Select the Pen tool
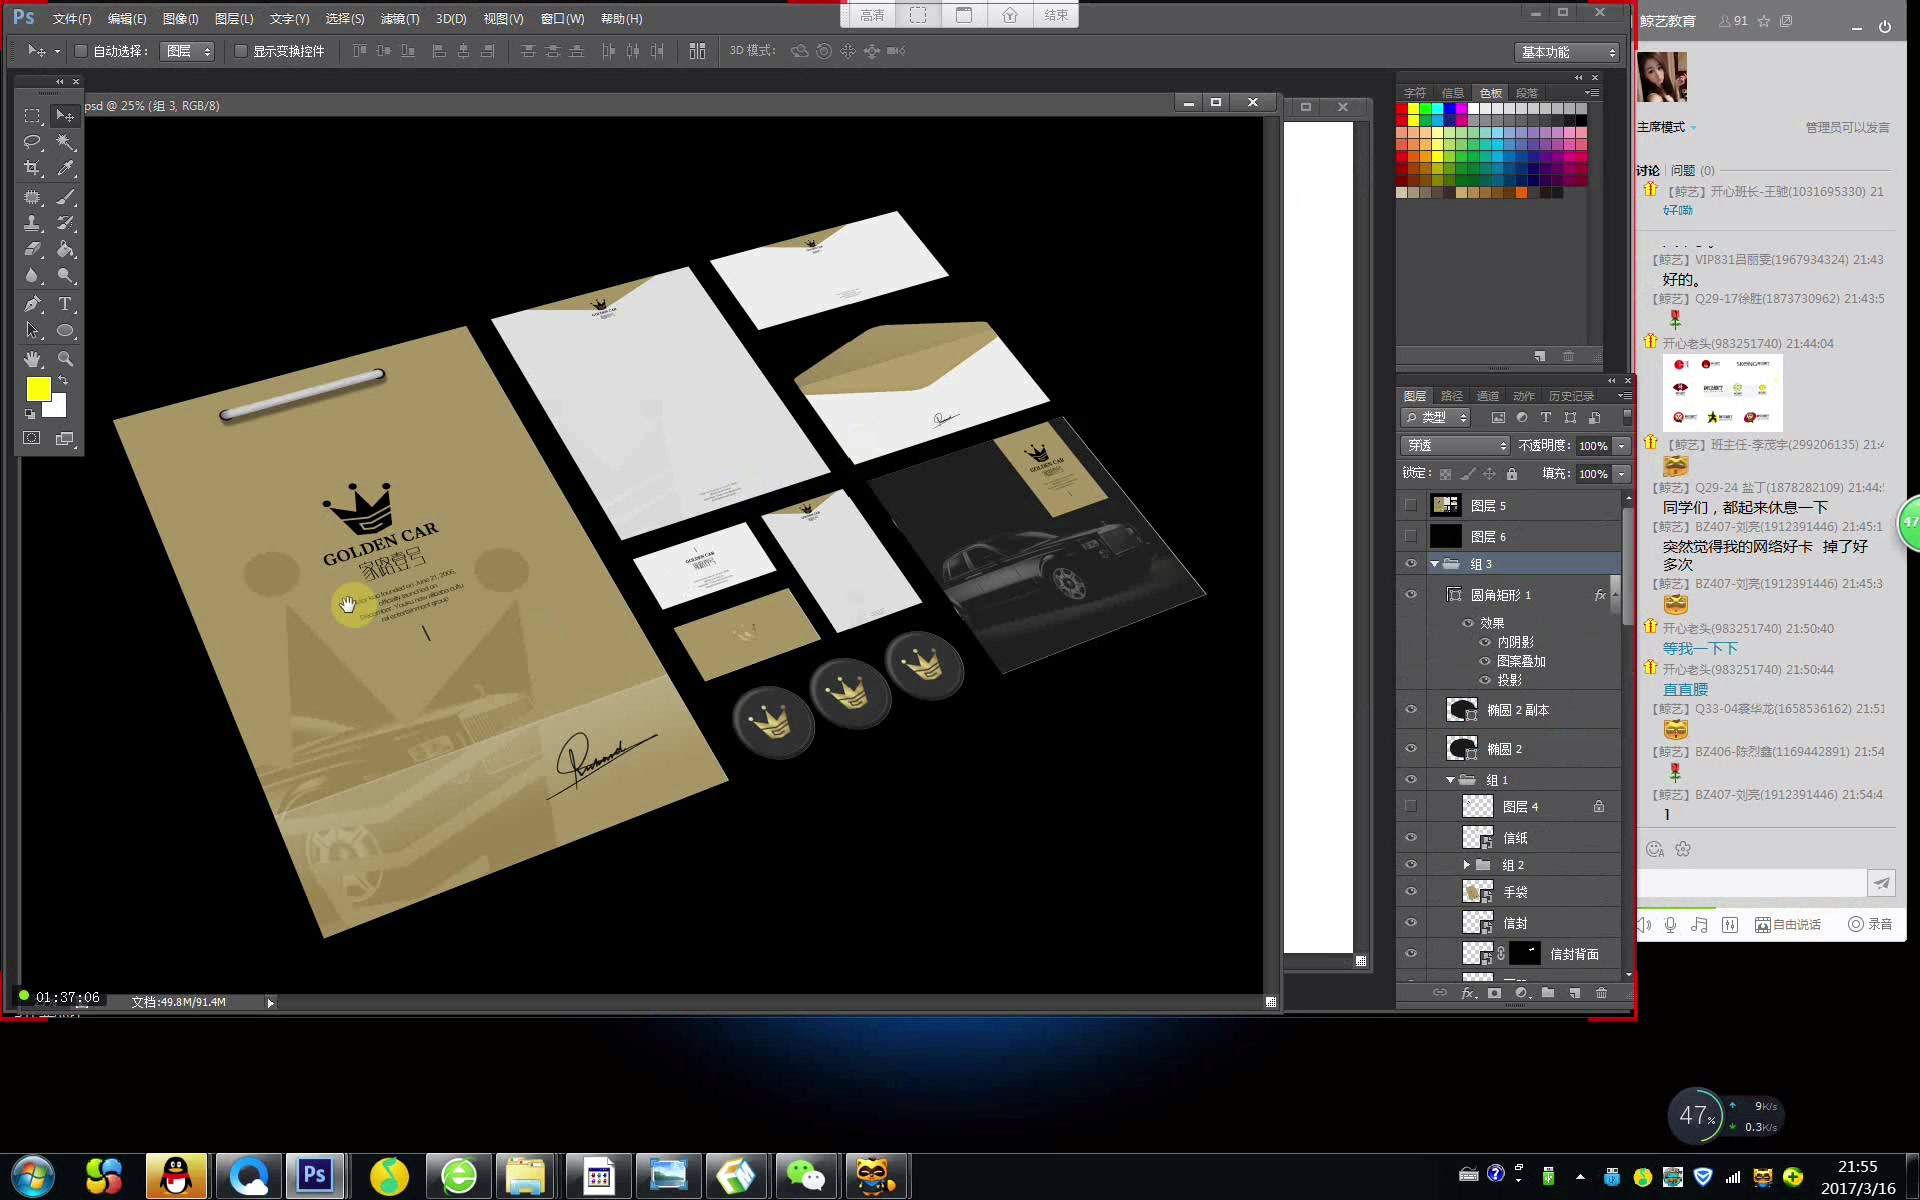The height and width of the screenshot is (1200, 1920). (32, 304)
